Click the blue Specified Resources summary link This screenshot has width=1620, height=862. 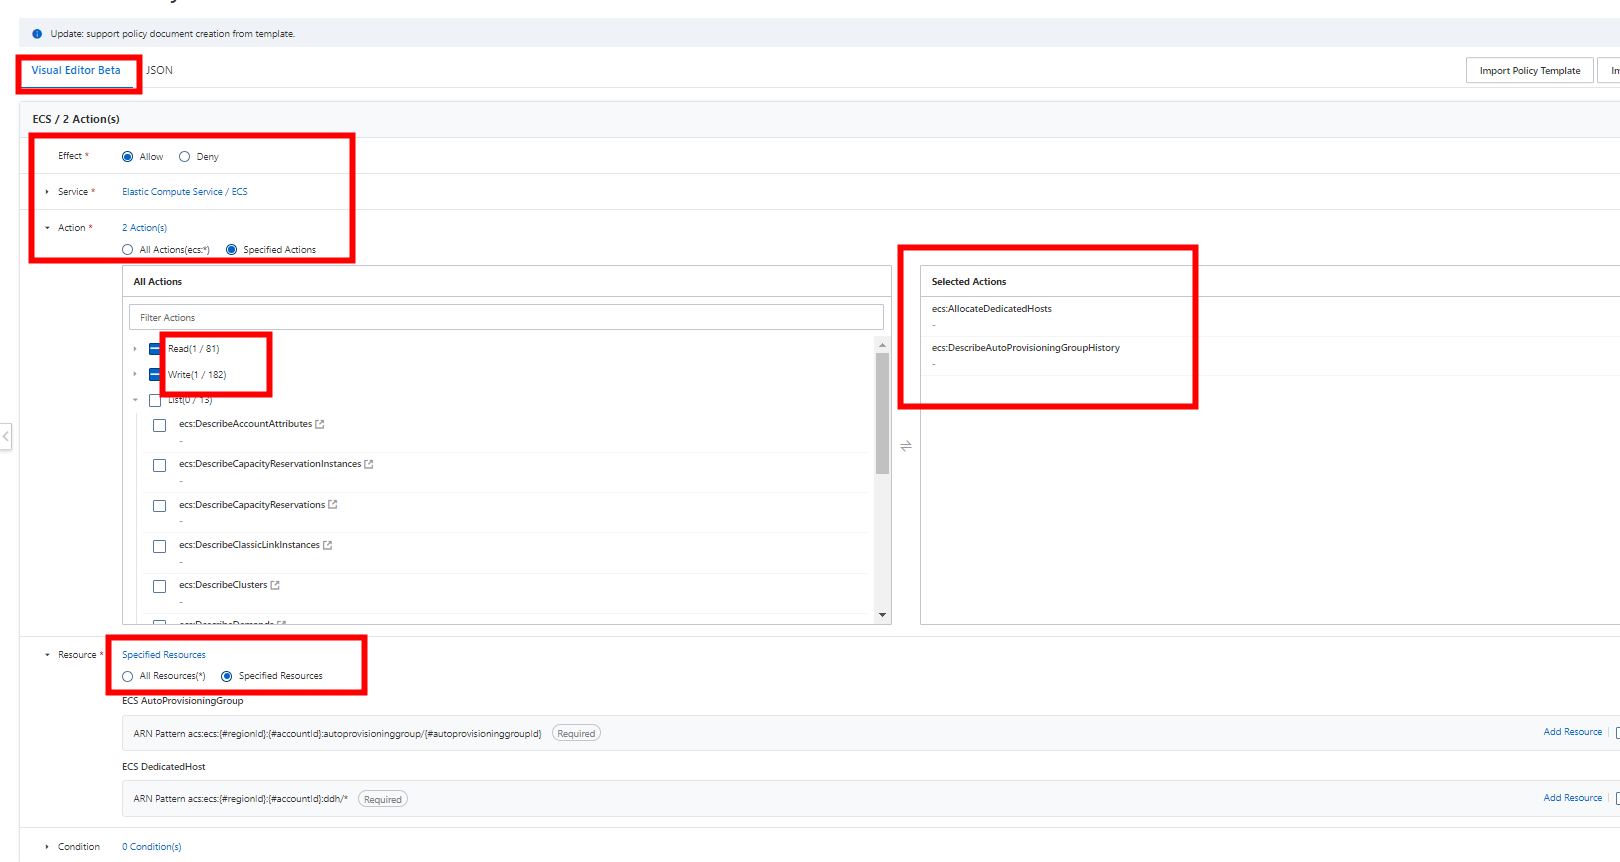tap(164, 655)
